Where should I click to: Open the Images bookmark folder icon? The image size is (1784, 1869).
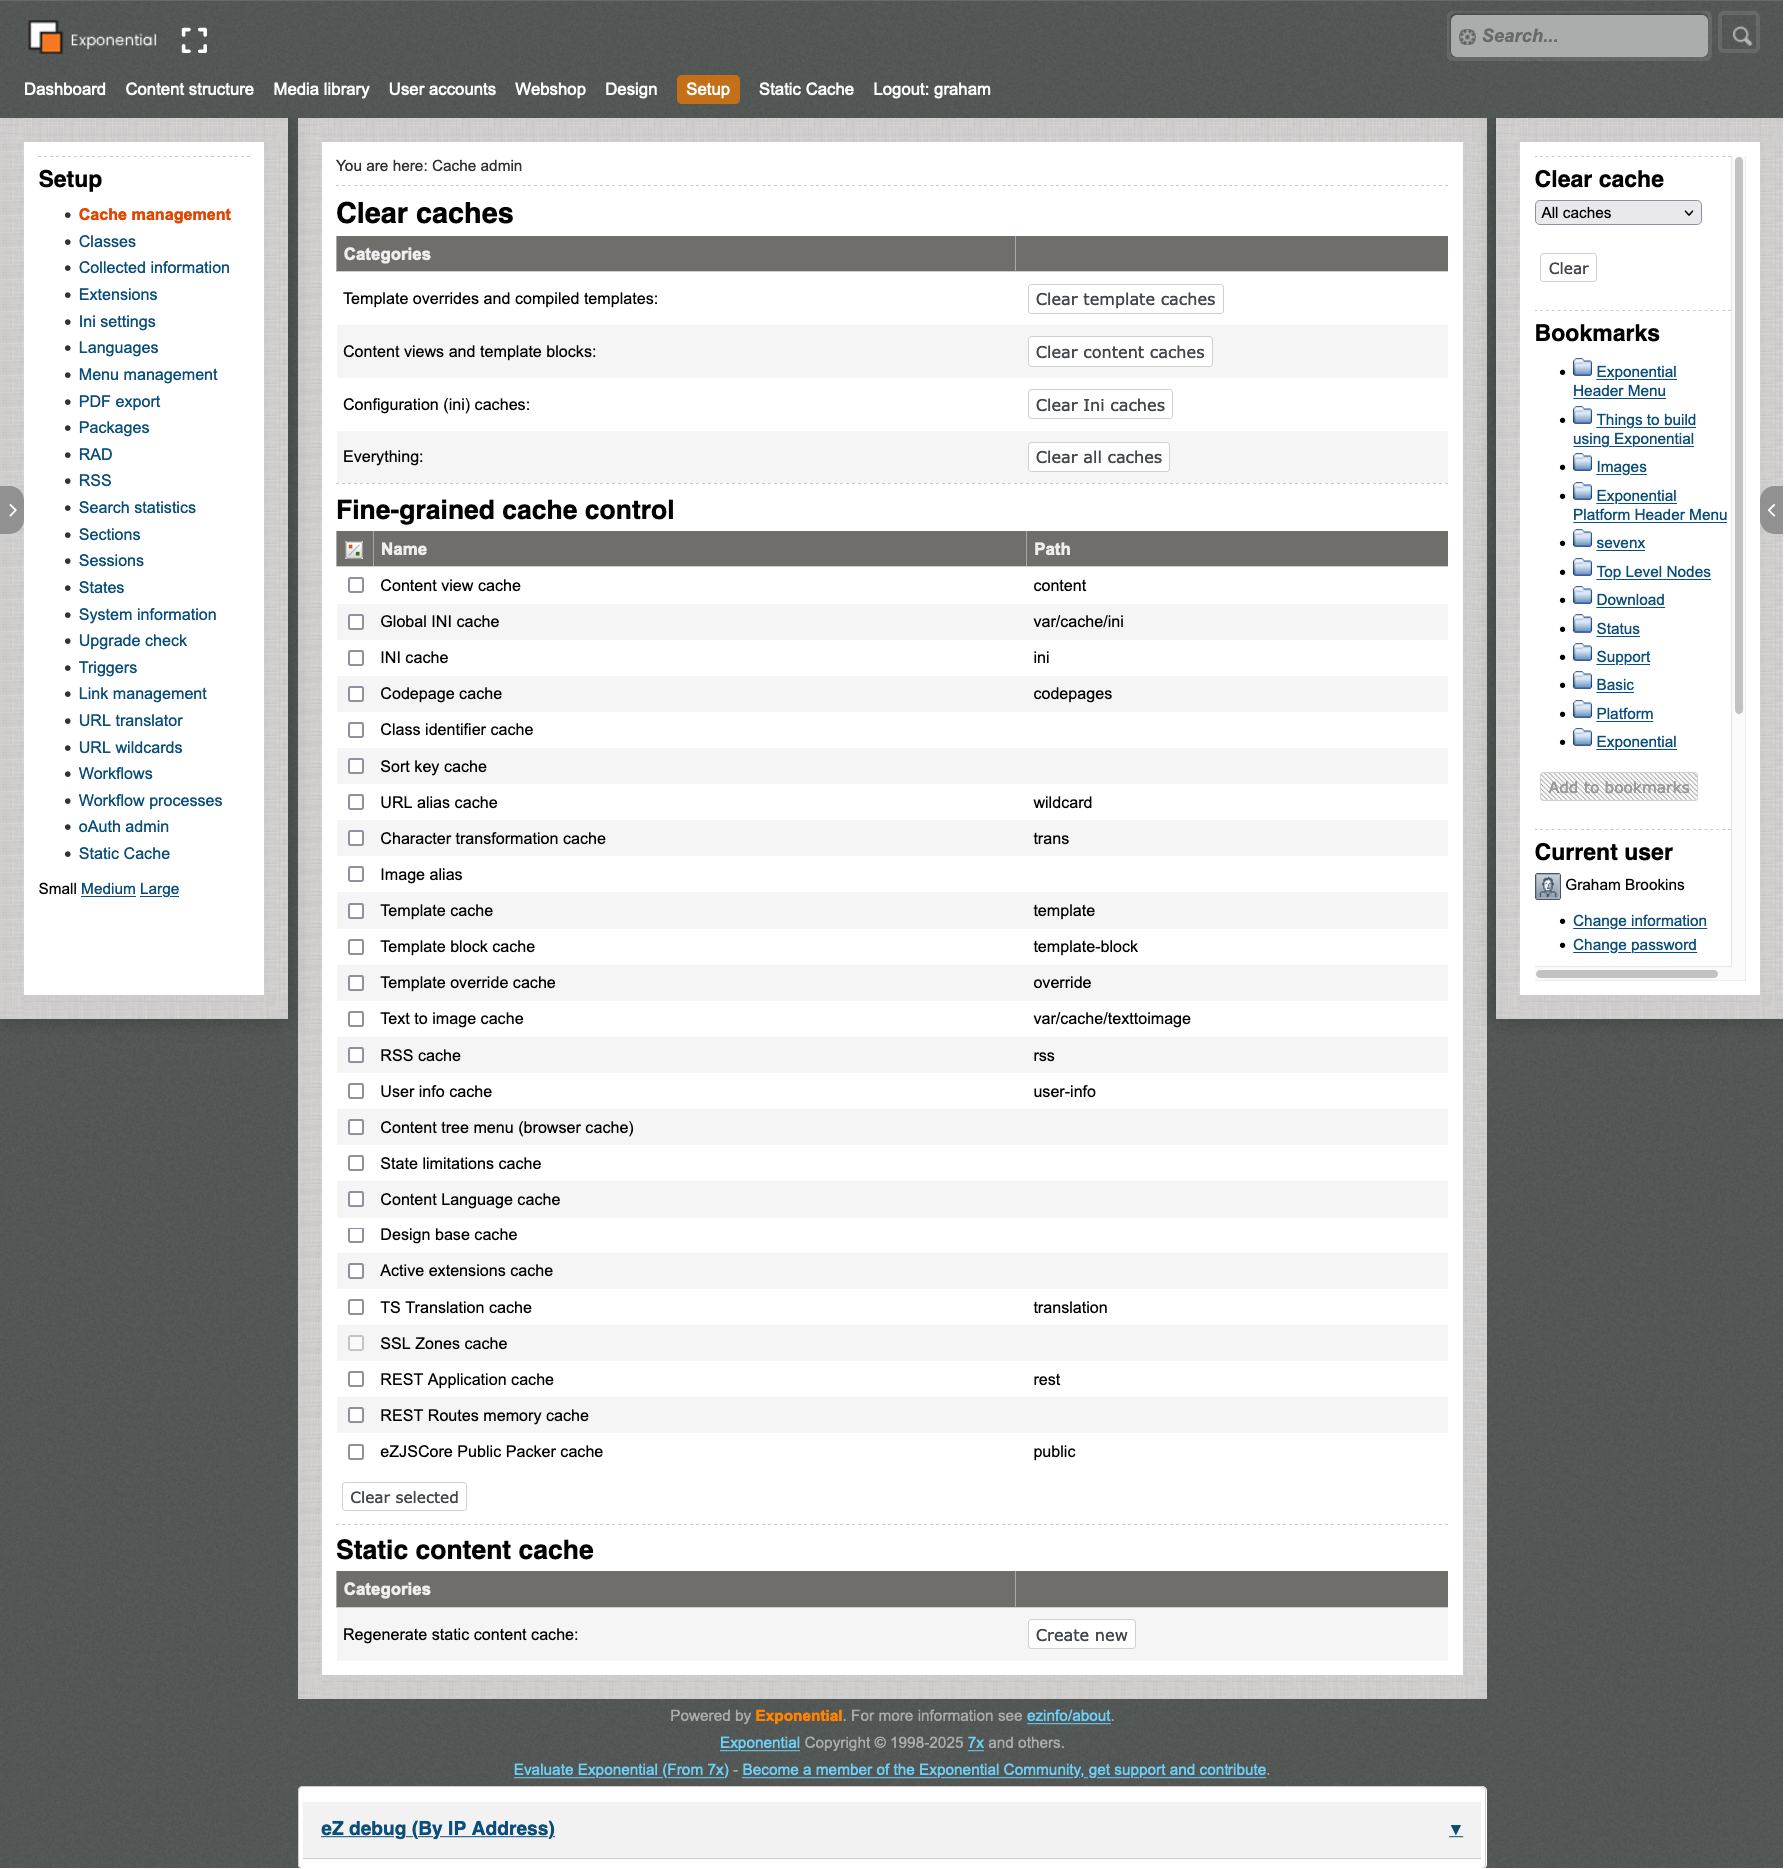coord(1582,463)
